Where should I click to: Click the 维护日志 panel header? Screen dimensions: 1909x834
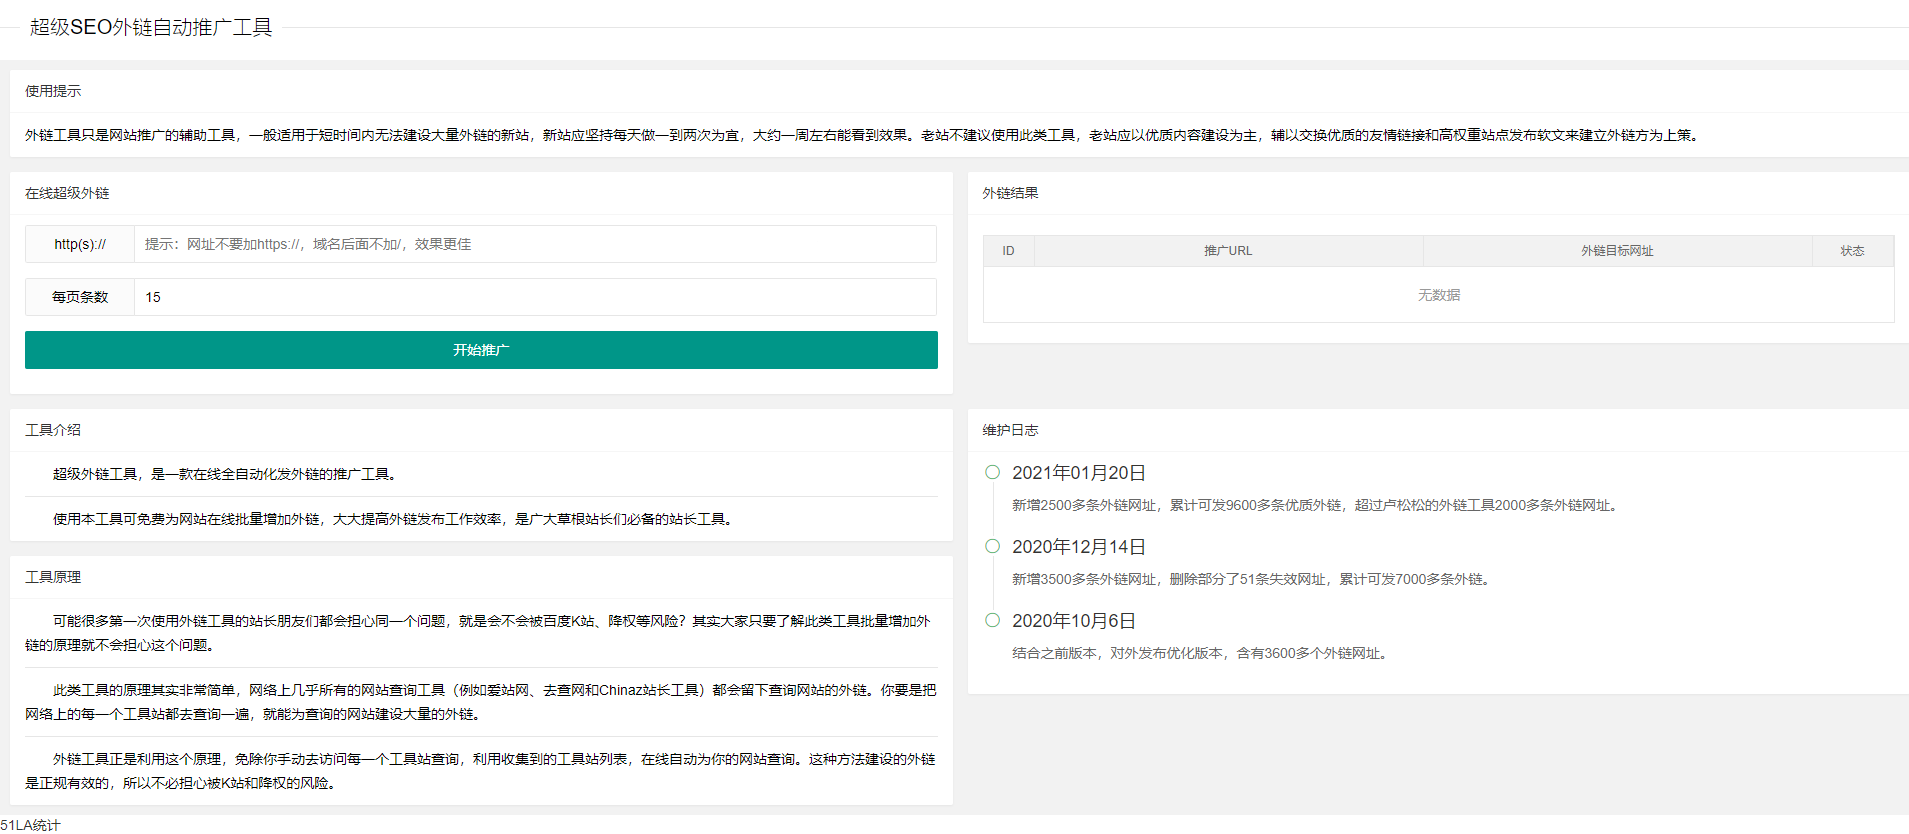point(1010,430)
